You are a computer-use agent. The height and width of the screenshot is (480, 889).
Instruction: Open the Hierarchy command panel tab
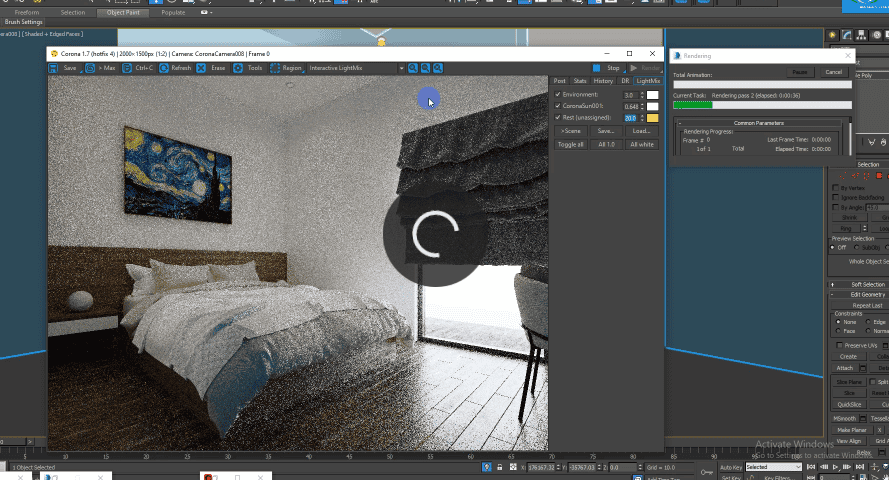tap(861, 35)
